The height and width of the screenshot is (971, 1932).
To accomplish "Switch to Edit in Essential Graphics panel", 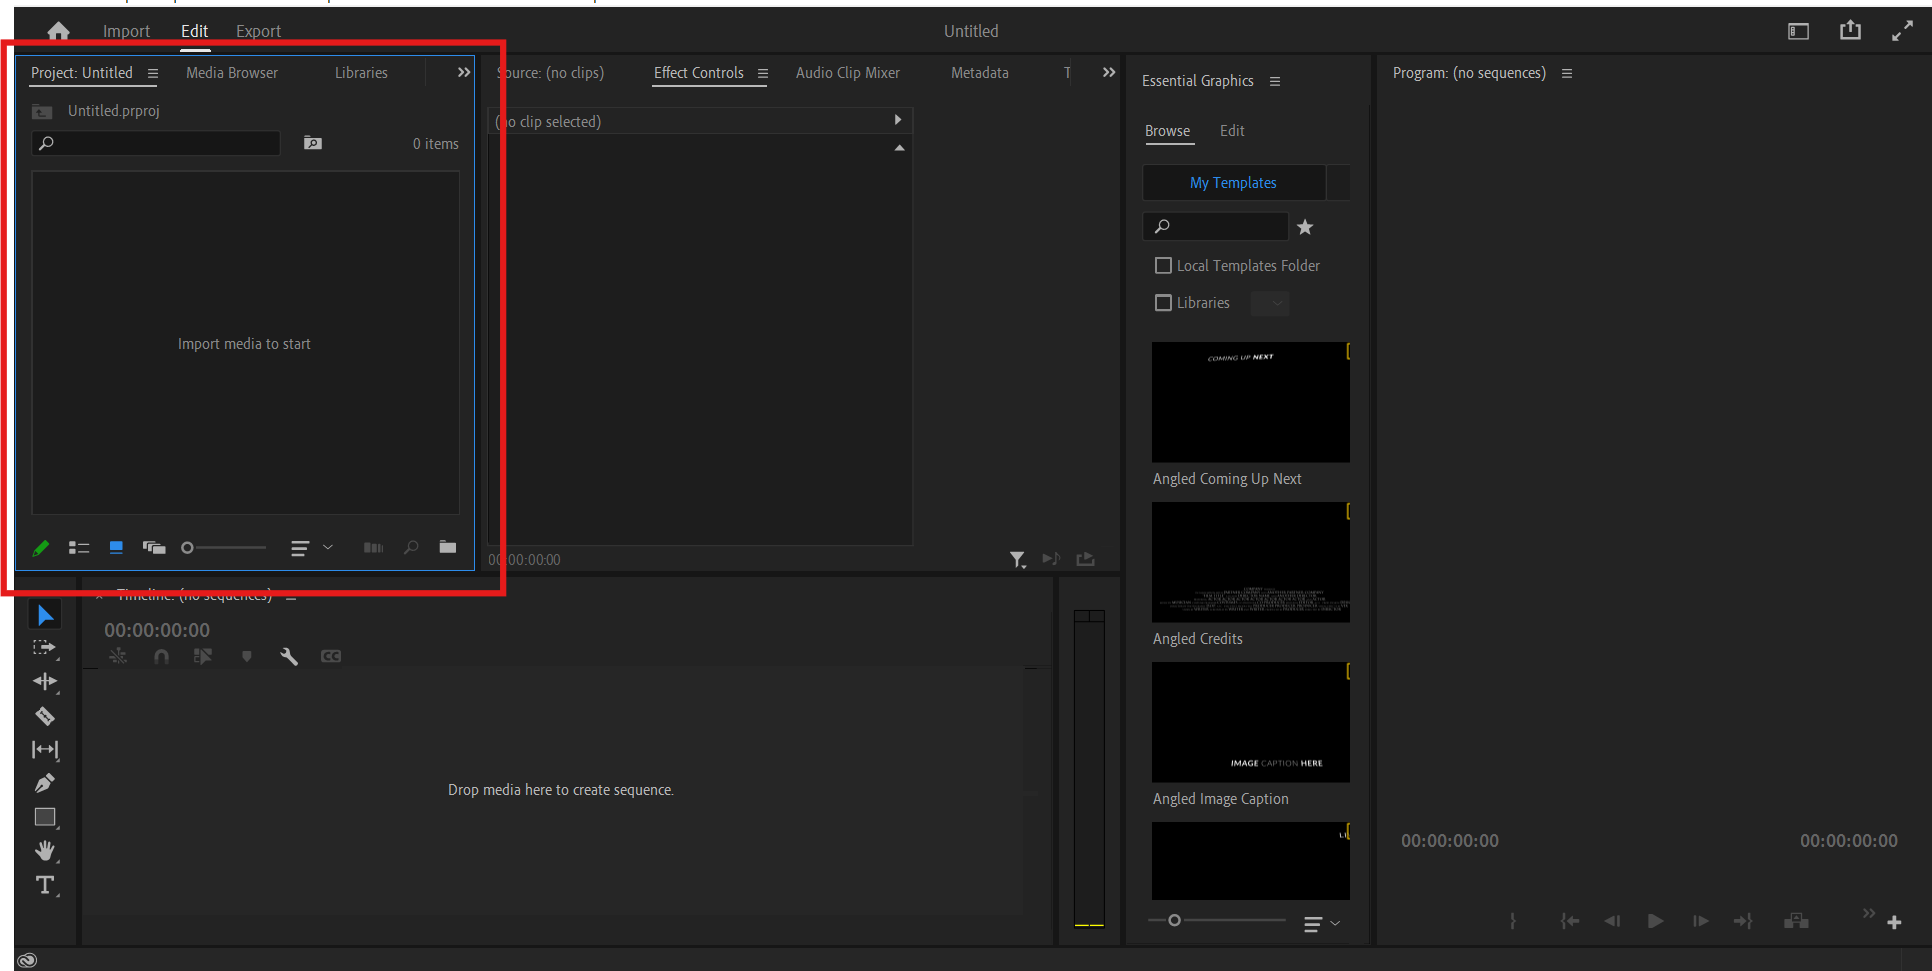I will pos(1232,131).
